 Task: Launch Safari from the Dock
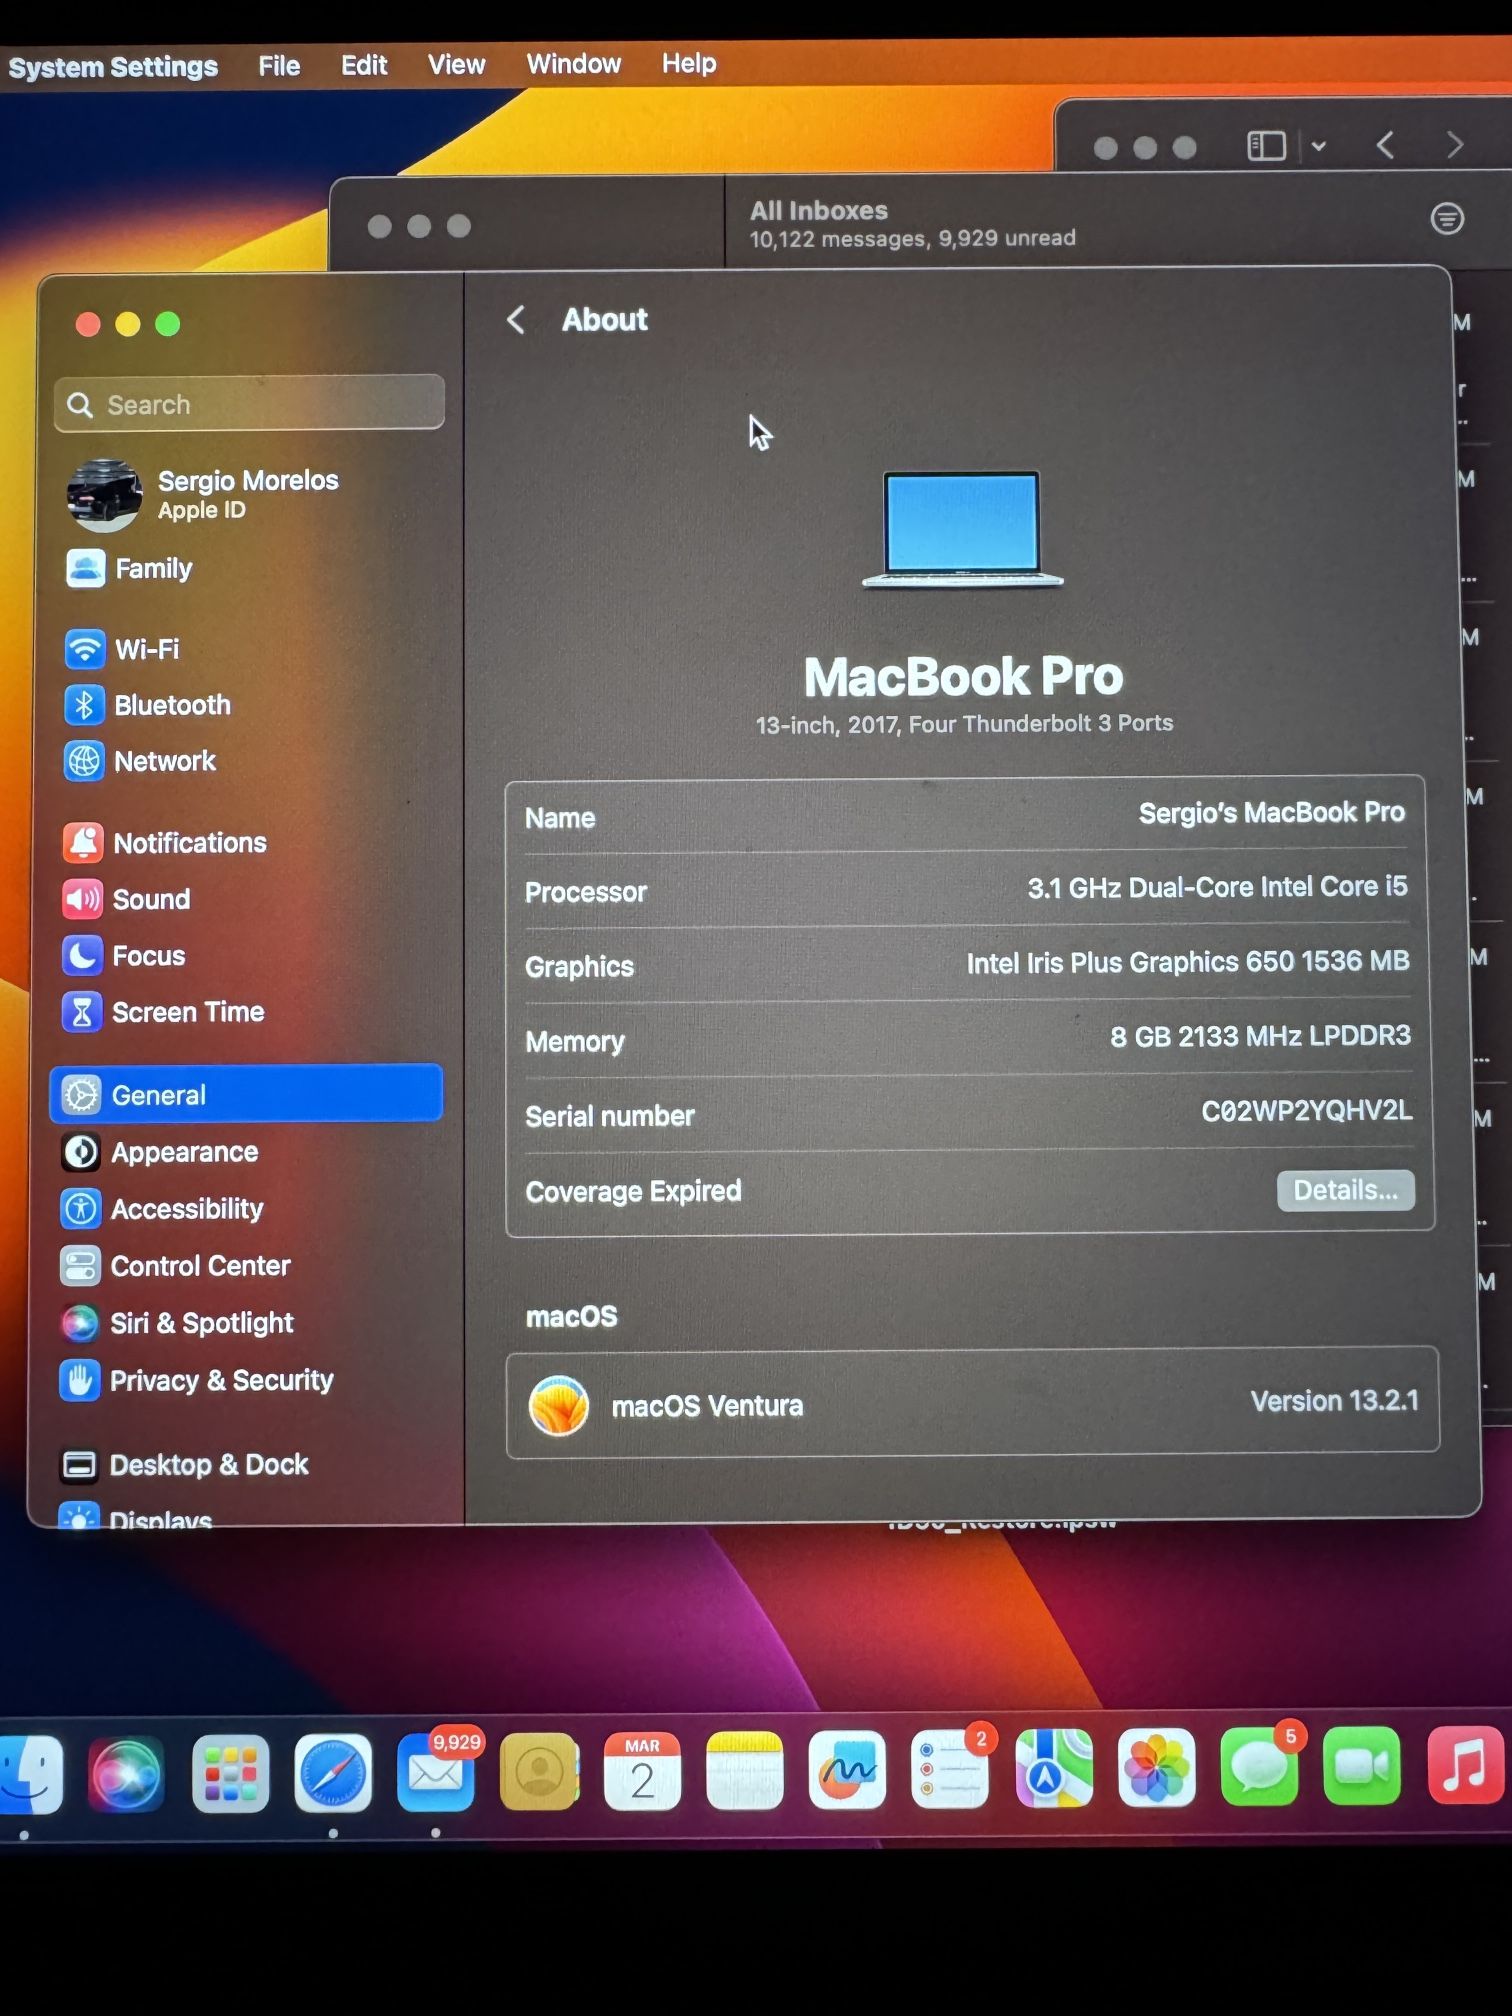coord(333,1773)
